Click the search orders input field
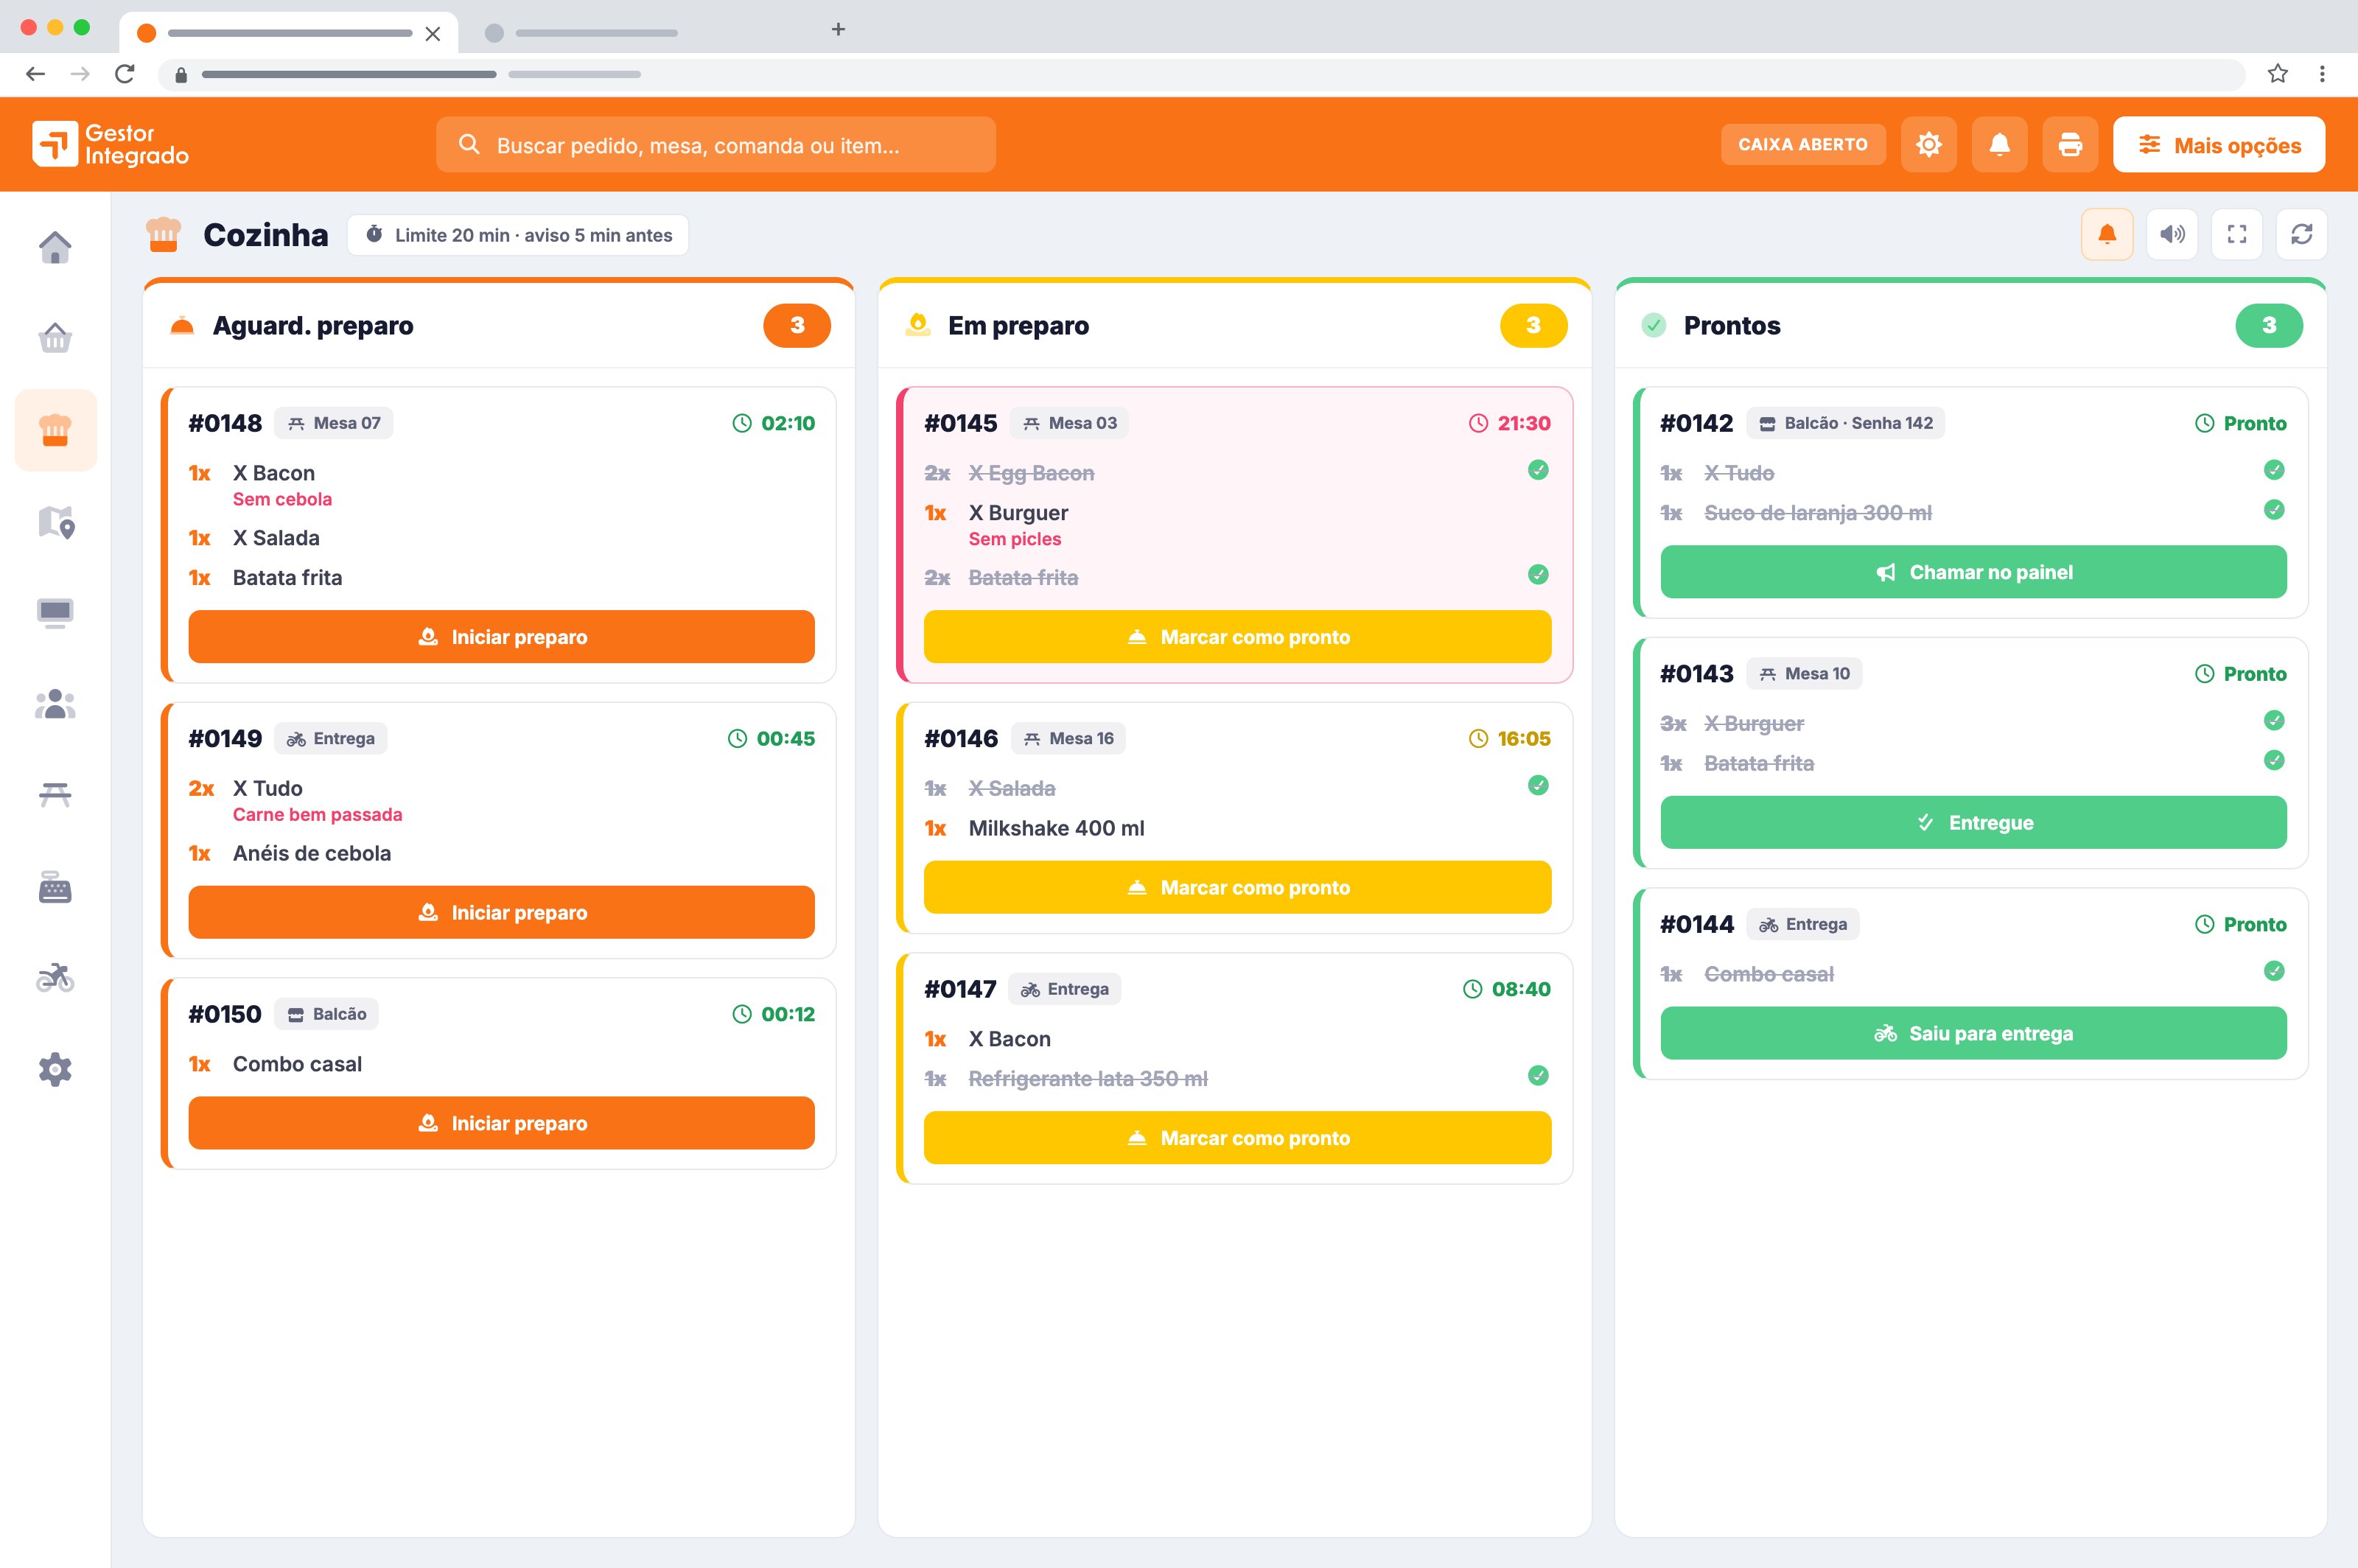Screen dimensions: 2358x1568 (x=716, y=145)
